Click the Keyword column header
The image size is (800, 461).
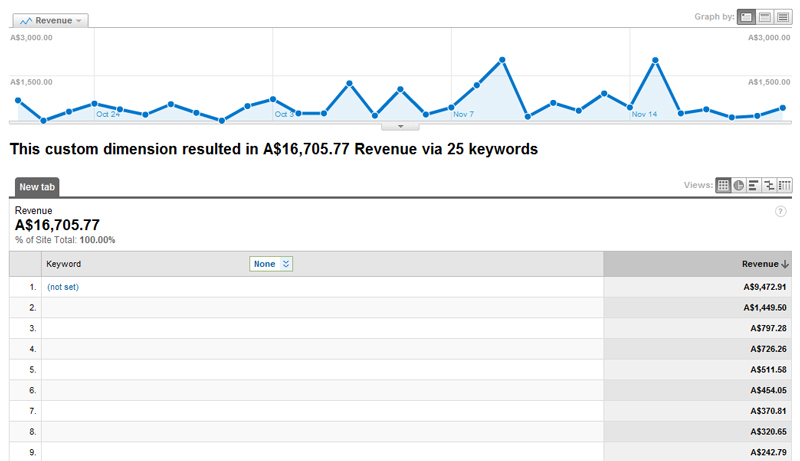coord(64,264)
